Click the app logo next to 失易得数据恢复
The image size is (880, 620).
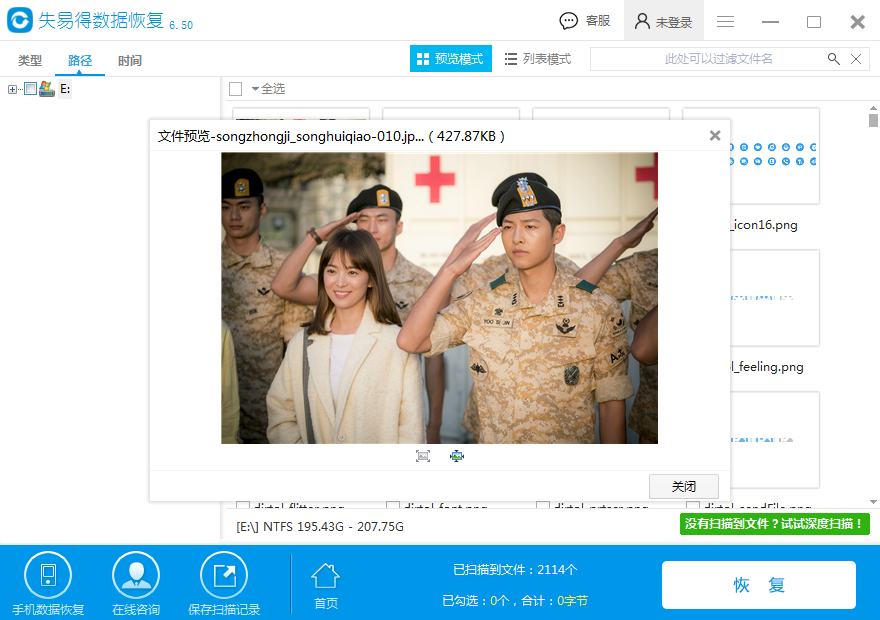[20, 20]
